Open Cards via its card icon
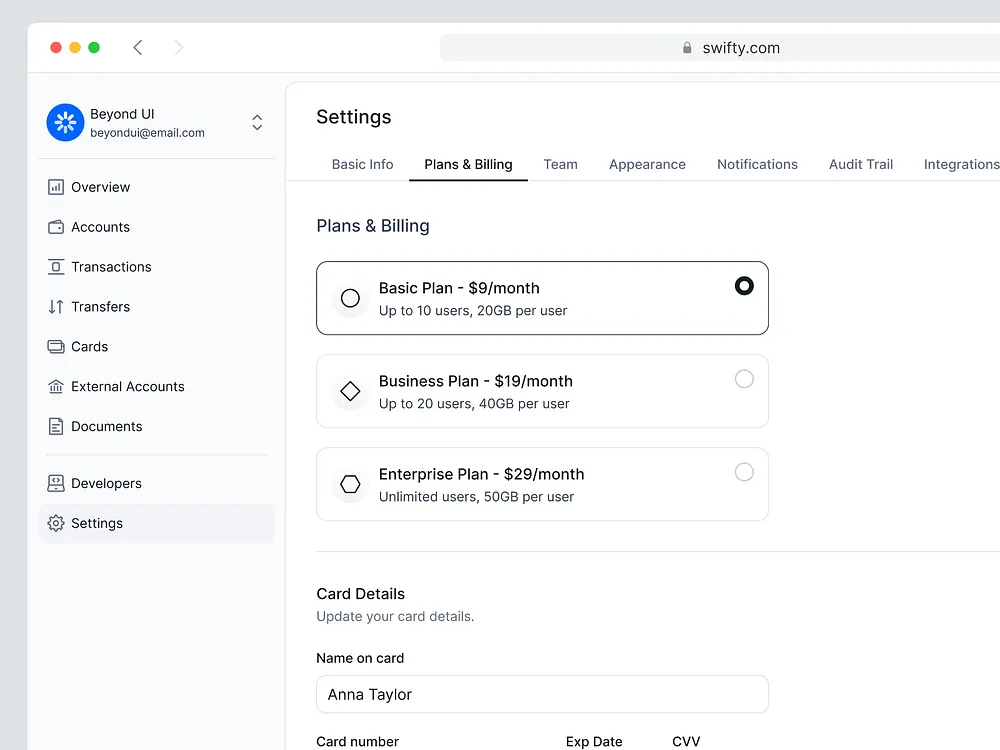Screen dimensions: 1000x750 (x=55, y=347)
